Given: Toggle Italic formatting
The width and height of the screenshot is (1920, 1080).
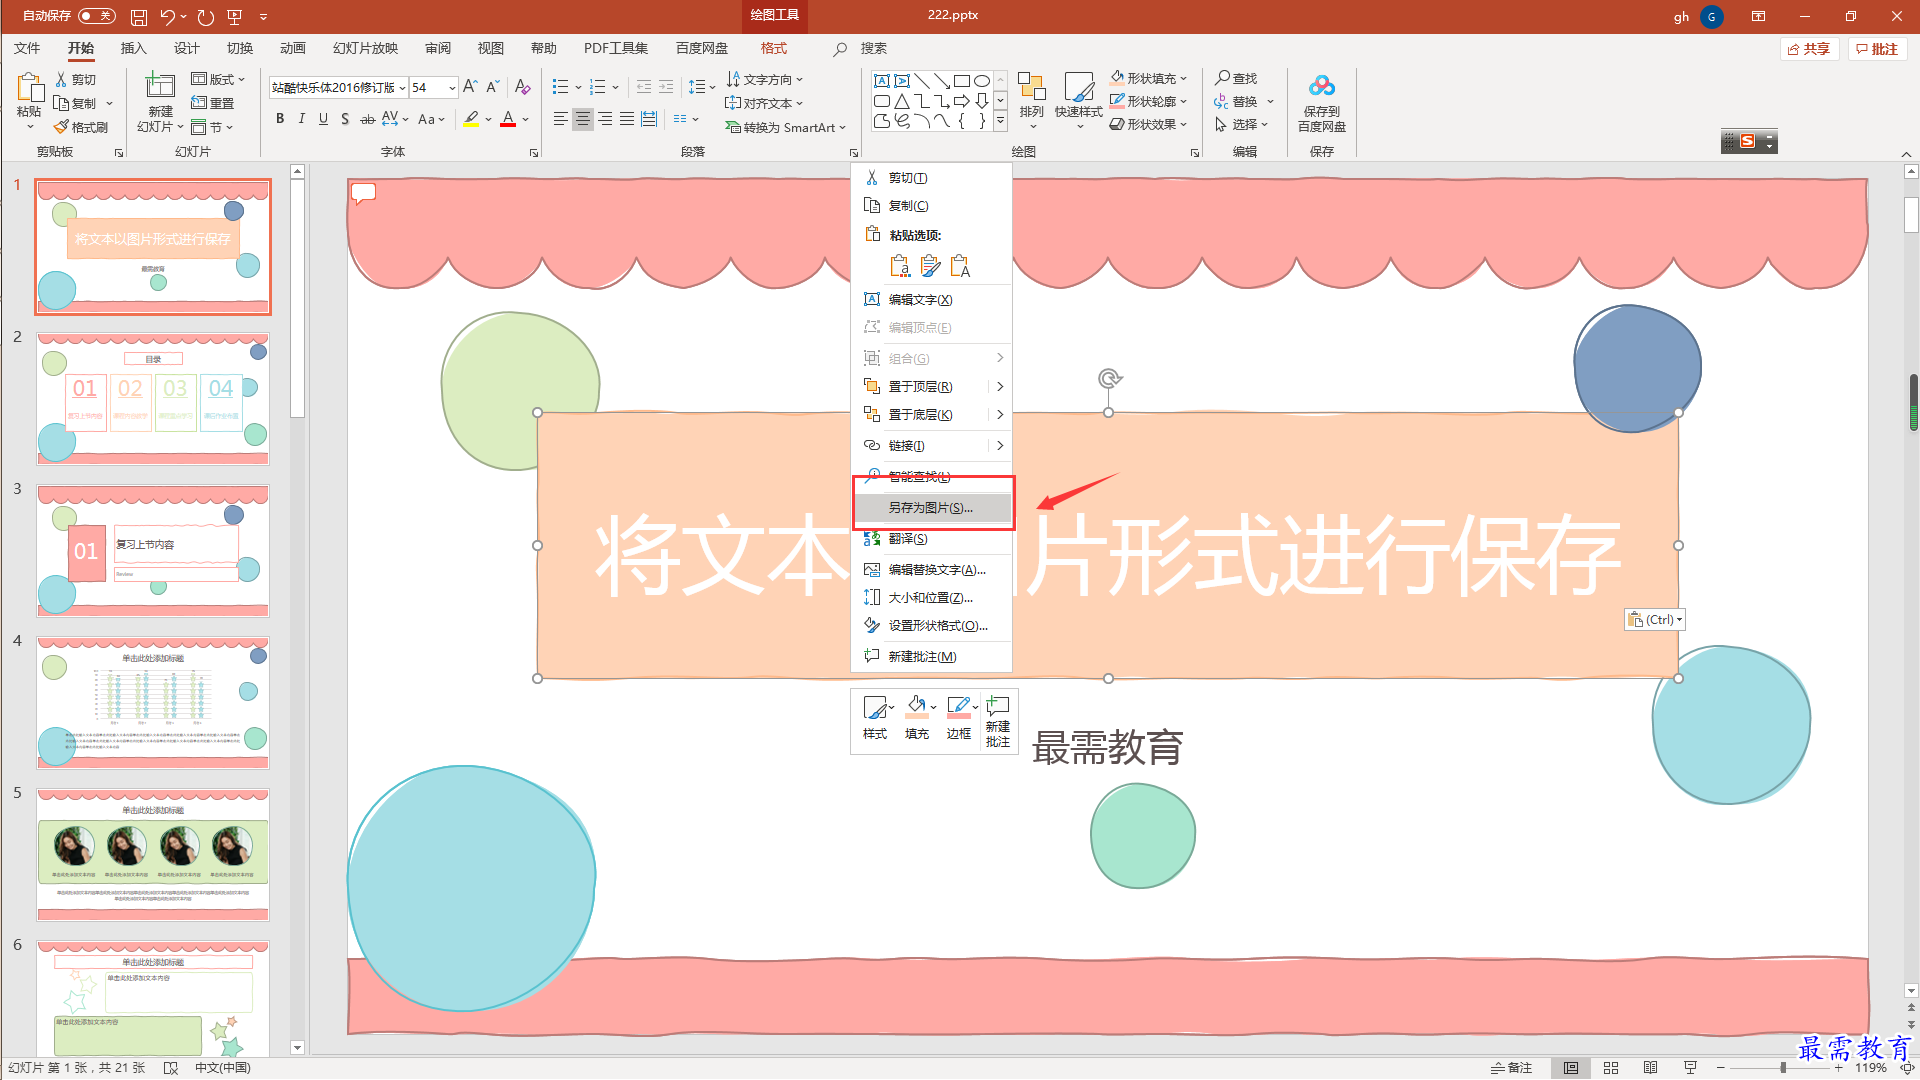Looking at the screenshot, I should point(302,119).
